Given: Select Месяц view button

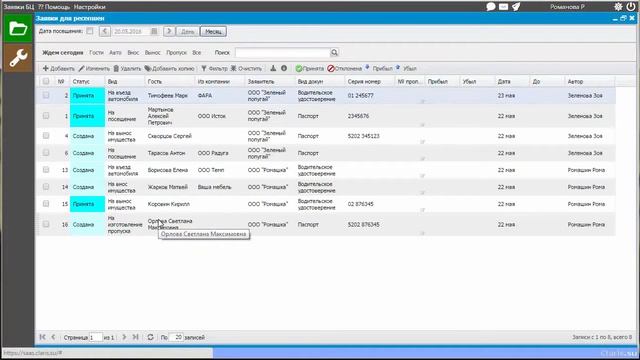Looking at the screenshot, I should 213,31.
